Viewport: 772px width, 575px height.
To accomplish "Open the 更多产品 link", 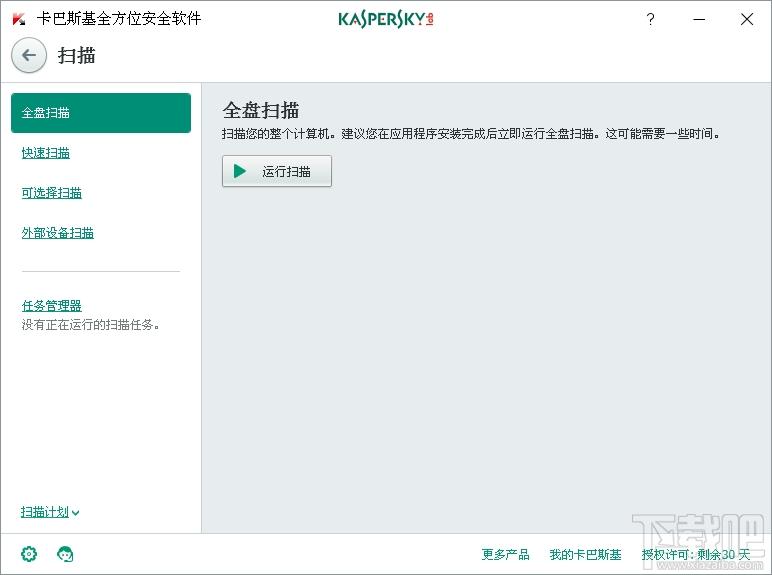I will [x=505, y=554].
